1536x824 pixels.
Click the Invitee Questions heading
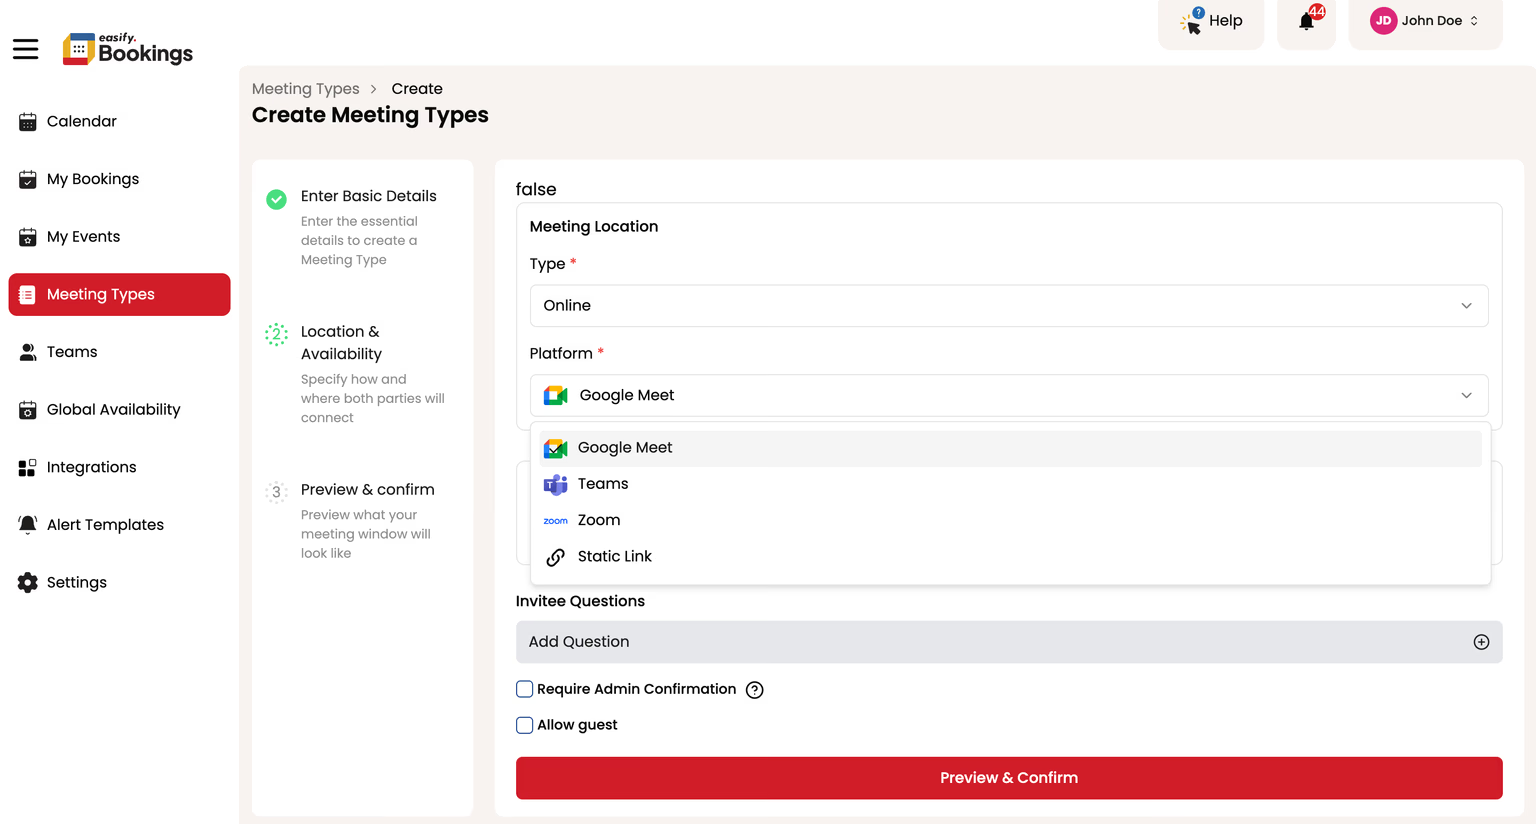pos(580,602)
